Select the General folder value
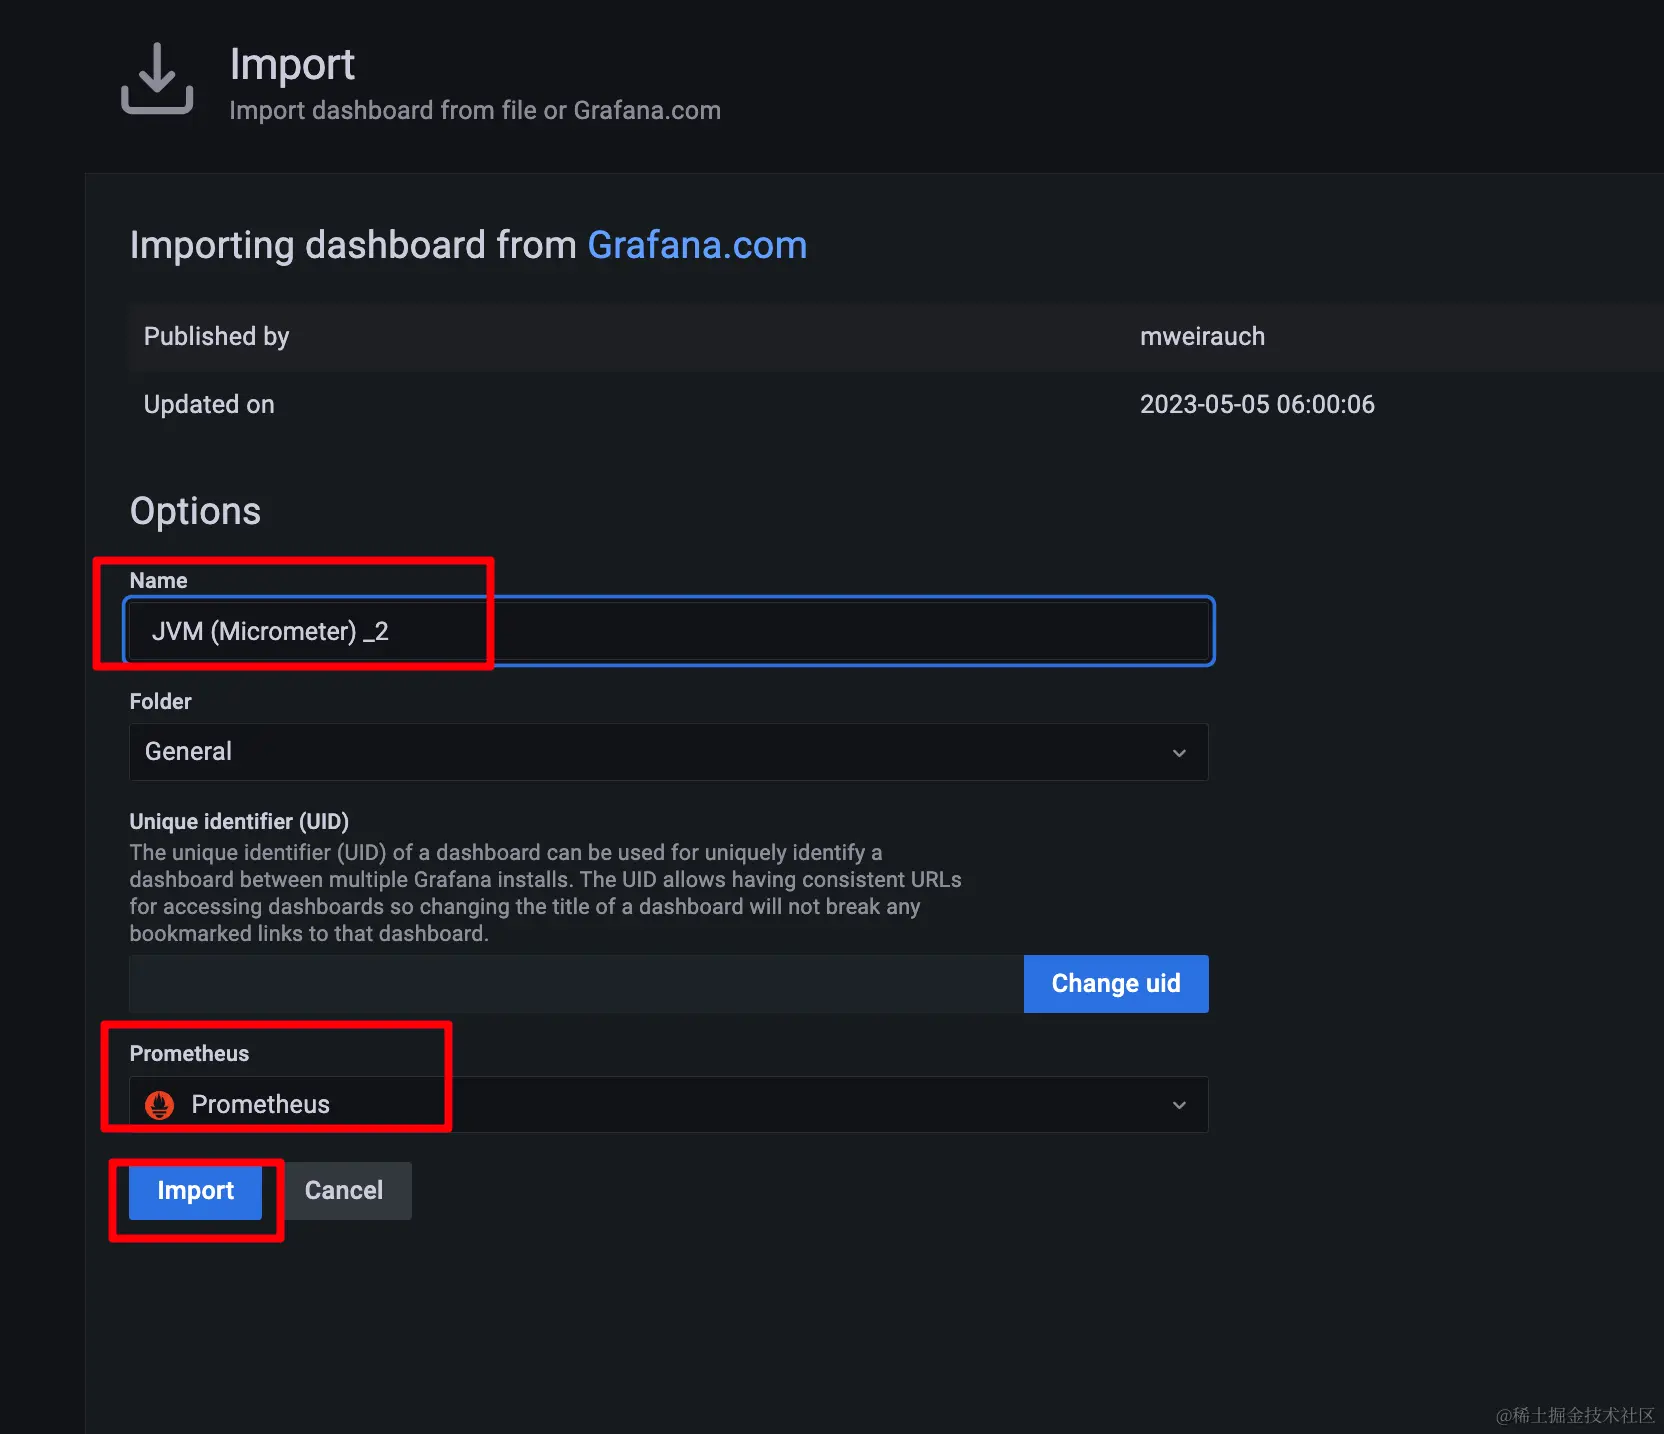 tap(188, 751)
